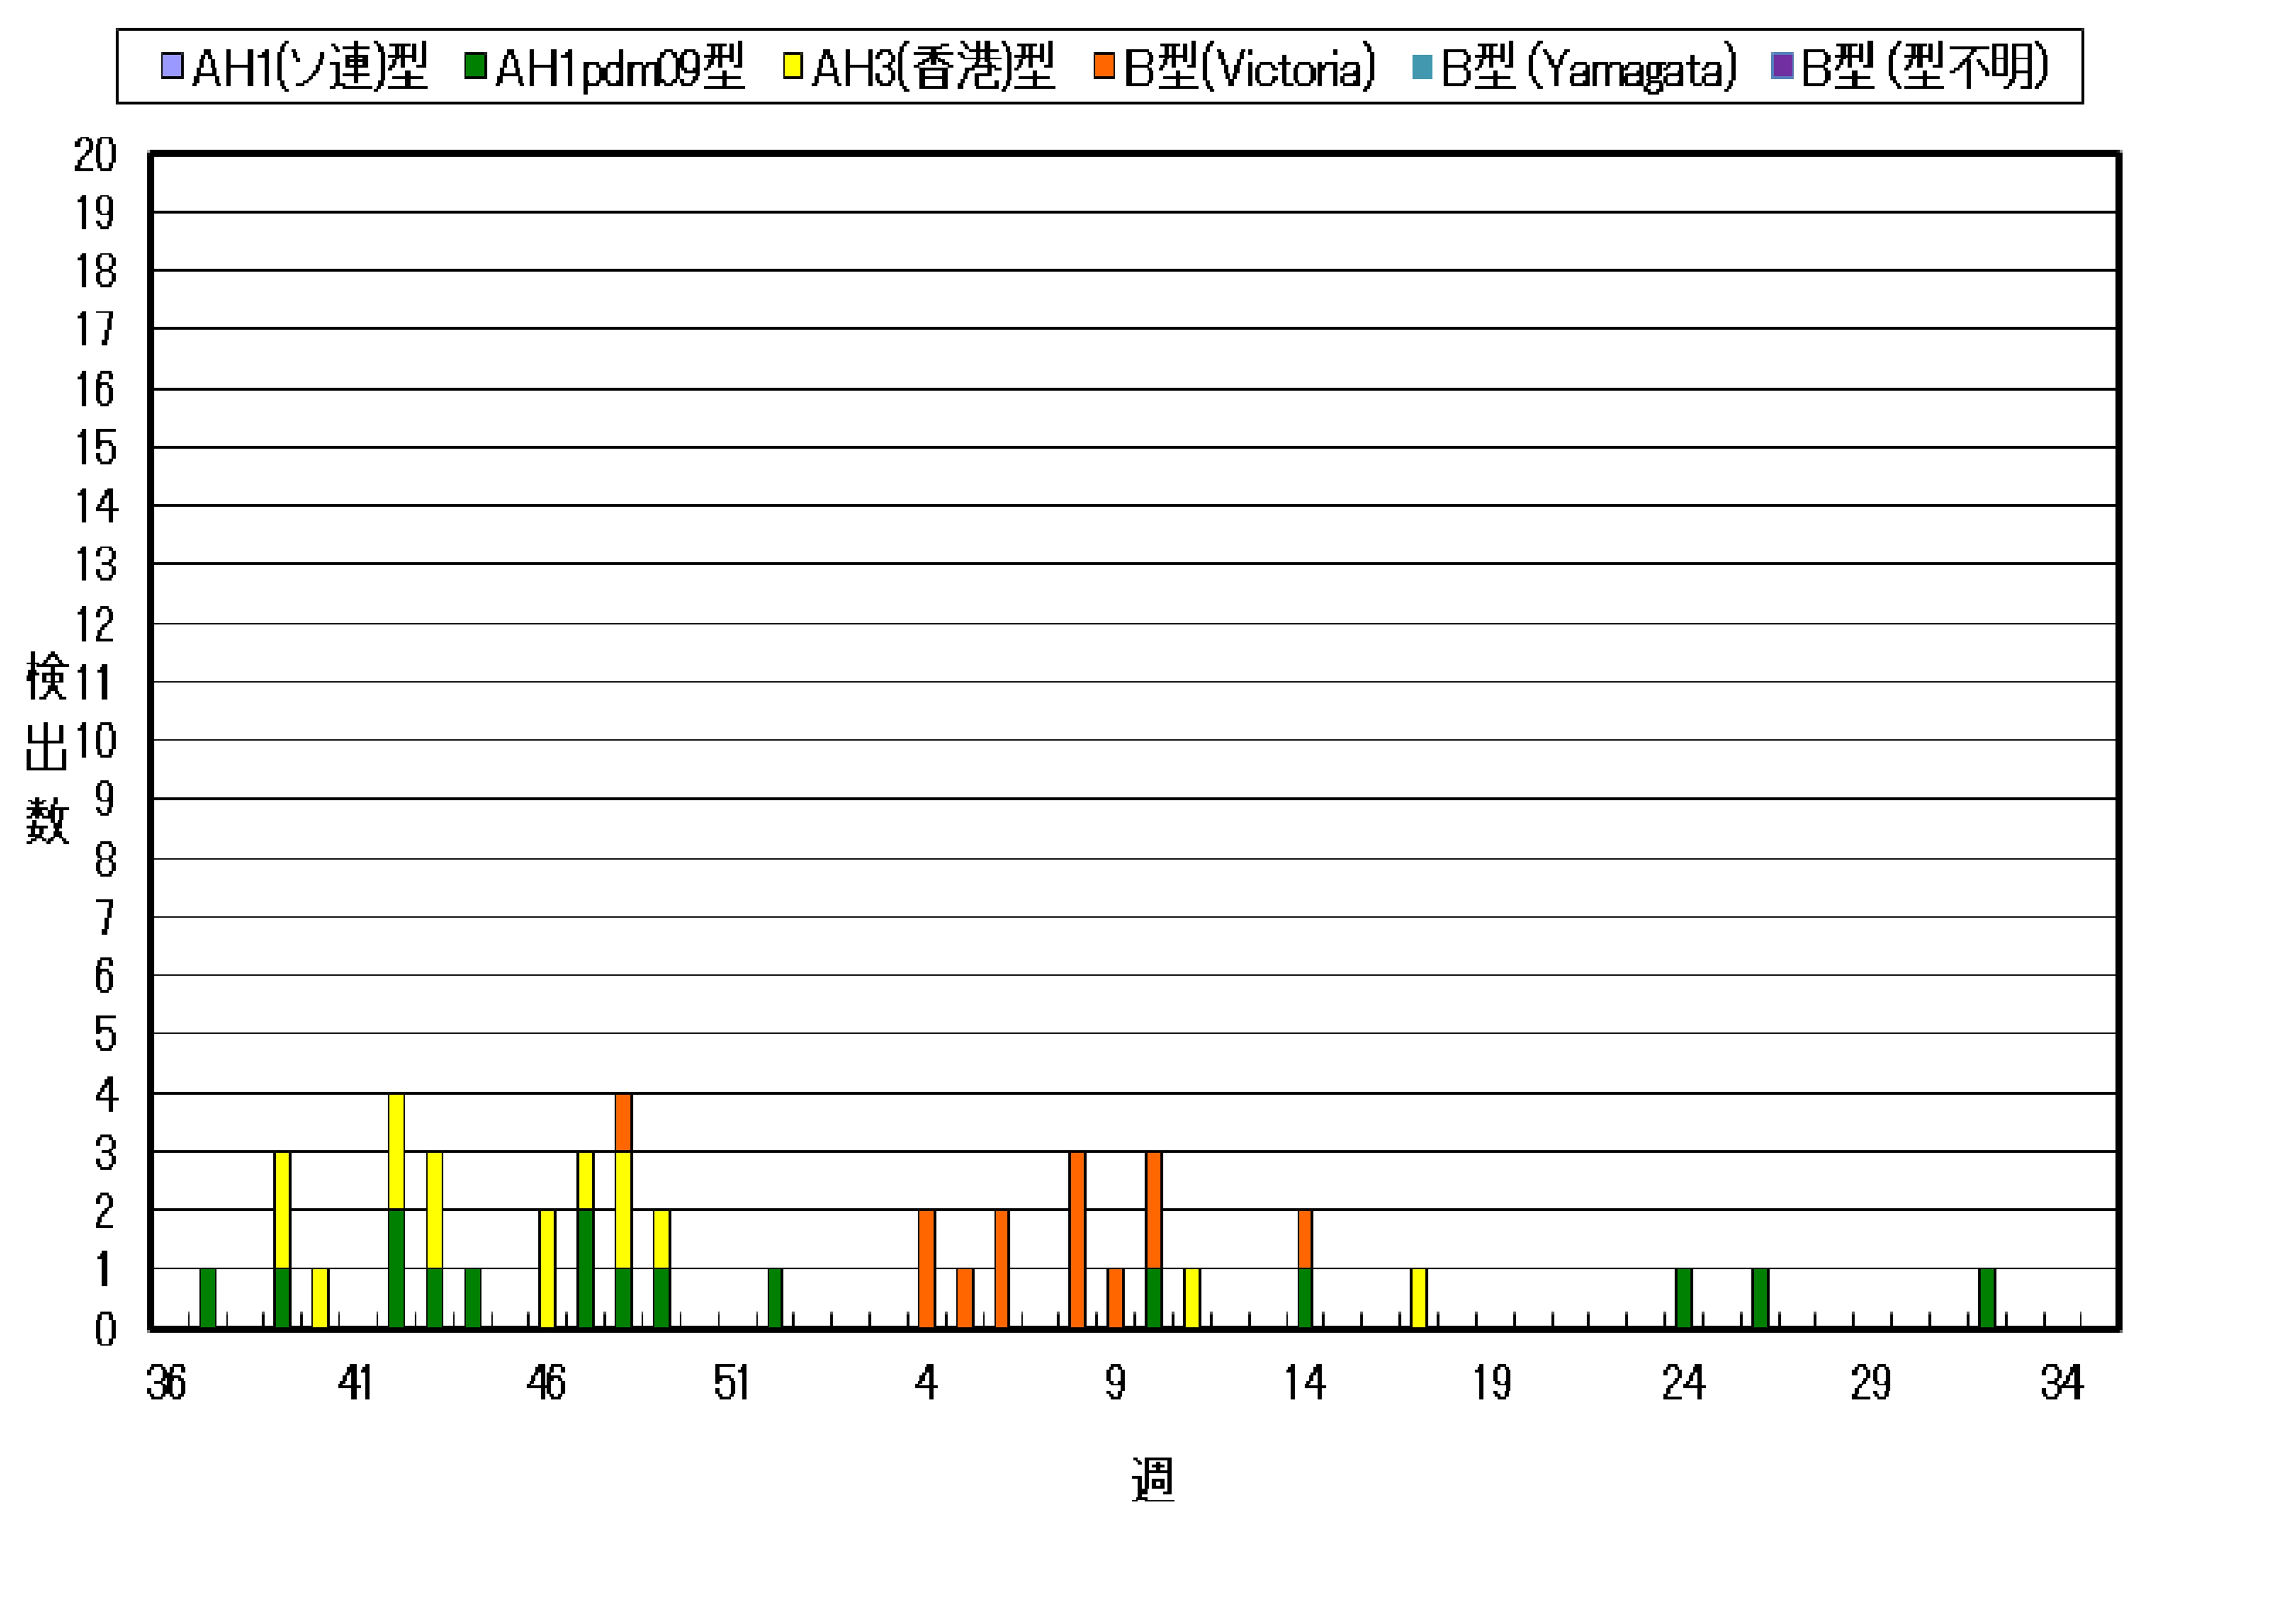Select the legend label "AH1(ソ連)型"
The height and width of the screenshot is (1624, 2282).
click(310, 67)
